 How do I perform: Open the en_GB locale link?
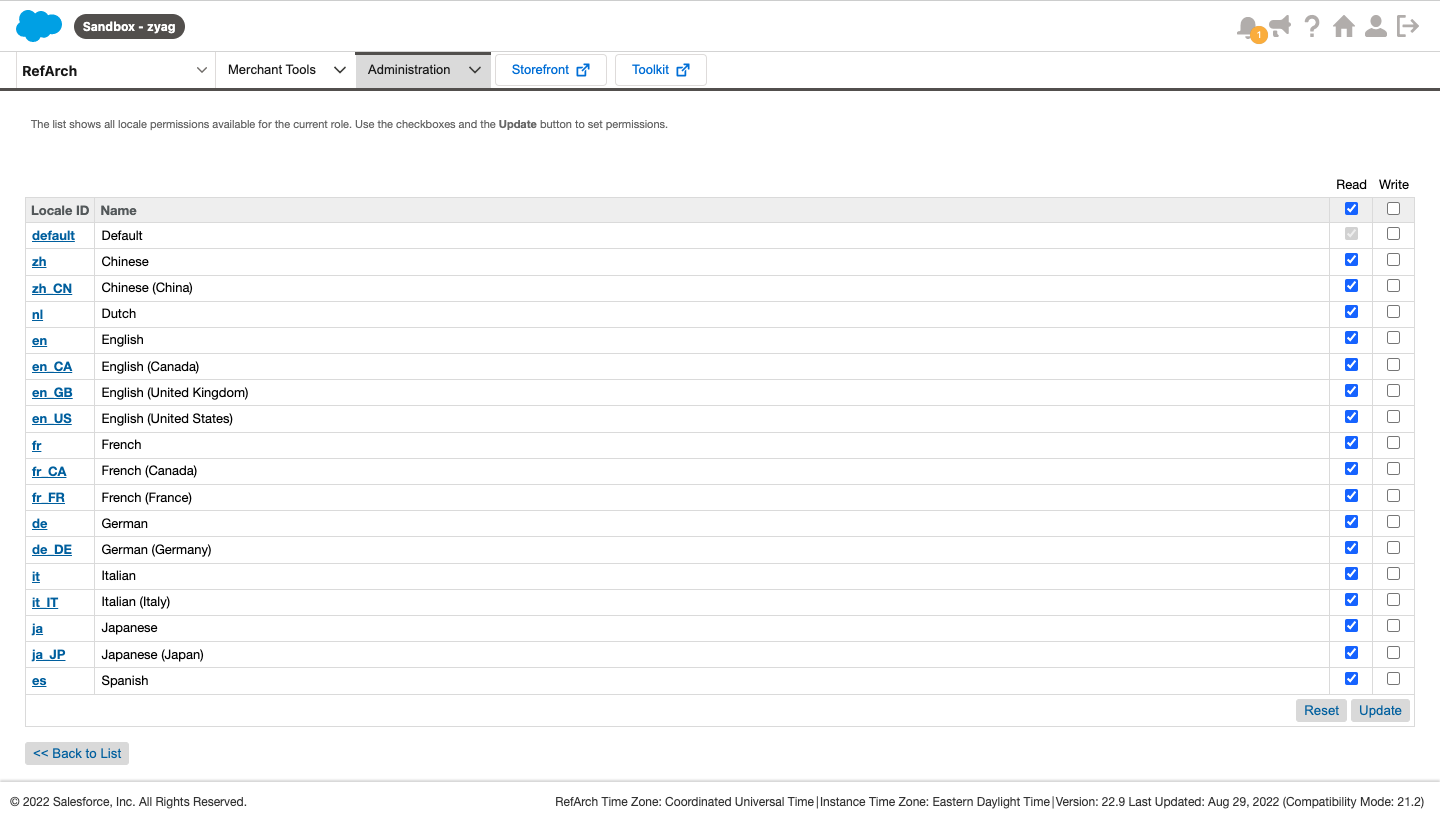52,393
